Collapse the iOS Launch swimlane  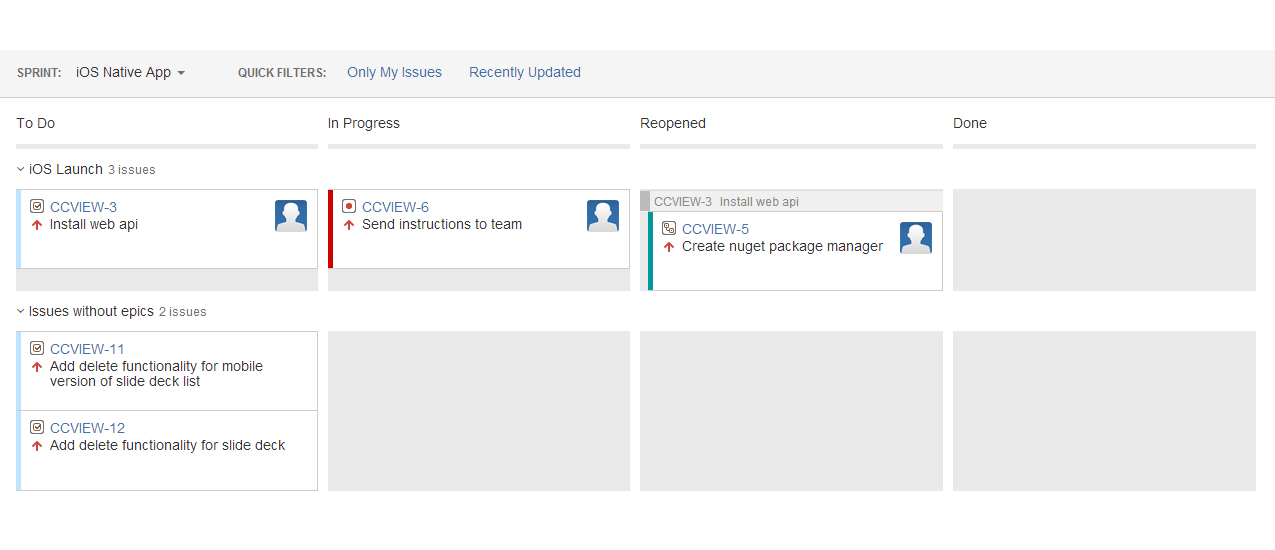[x=21, y=170]
